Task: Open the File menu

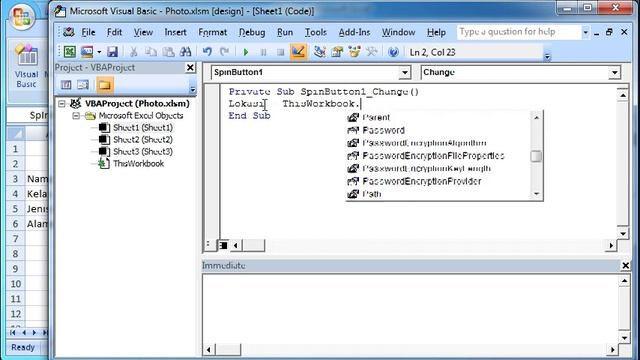Action: (88, 32)
